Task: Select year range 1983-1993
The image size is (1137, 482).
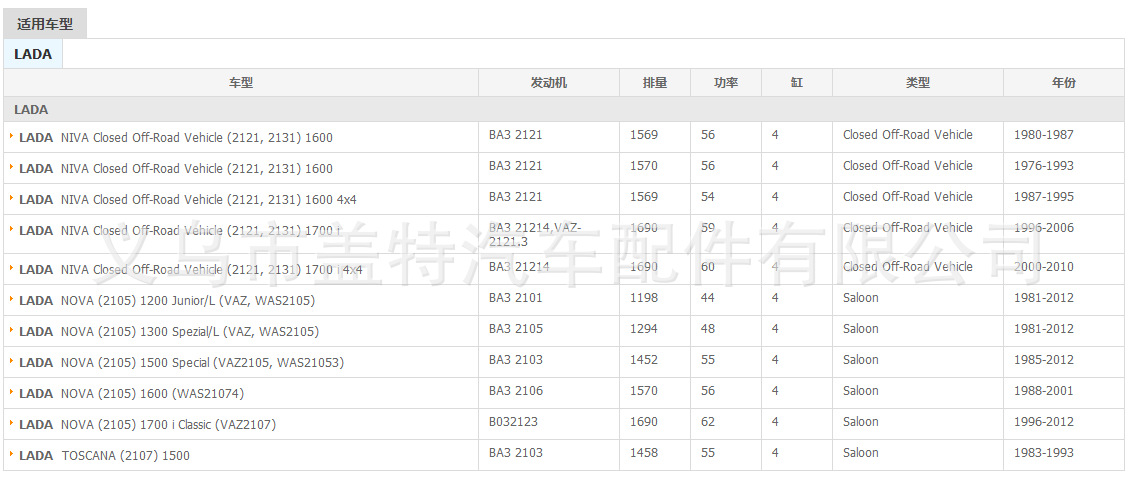Action: coord(1043,453)
